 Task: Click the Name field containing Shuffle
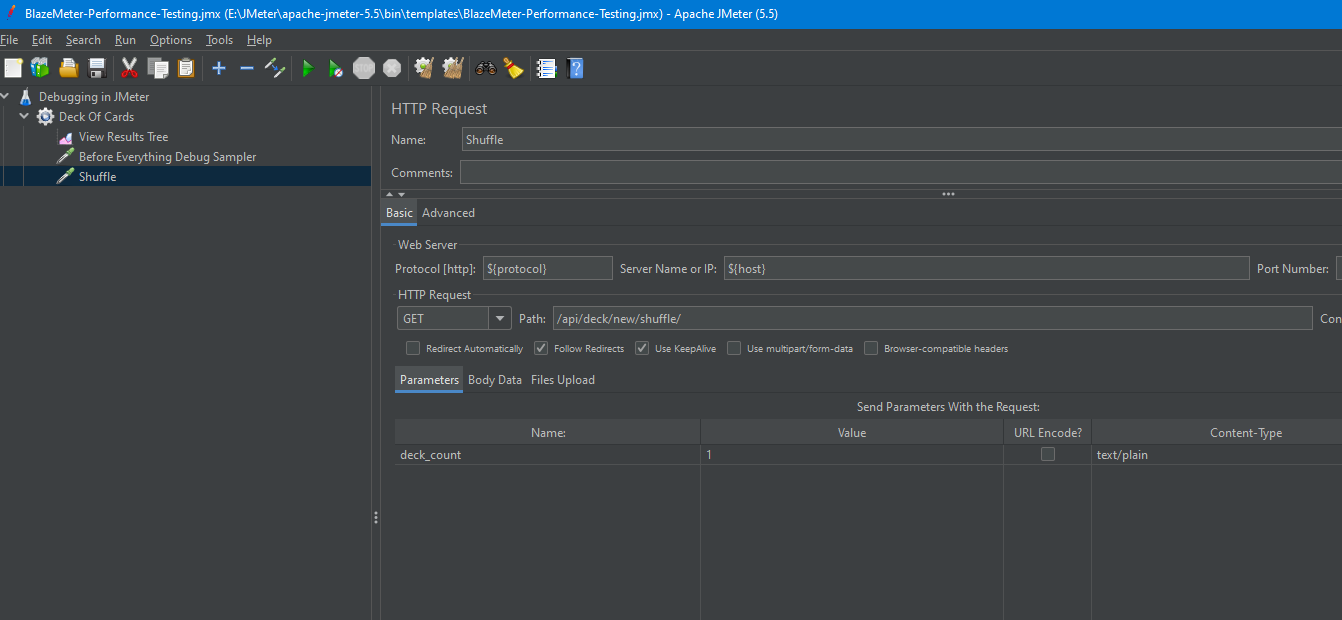coord(901,140)
